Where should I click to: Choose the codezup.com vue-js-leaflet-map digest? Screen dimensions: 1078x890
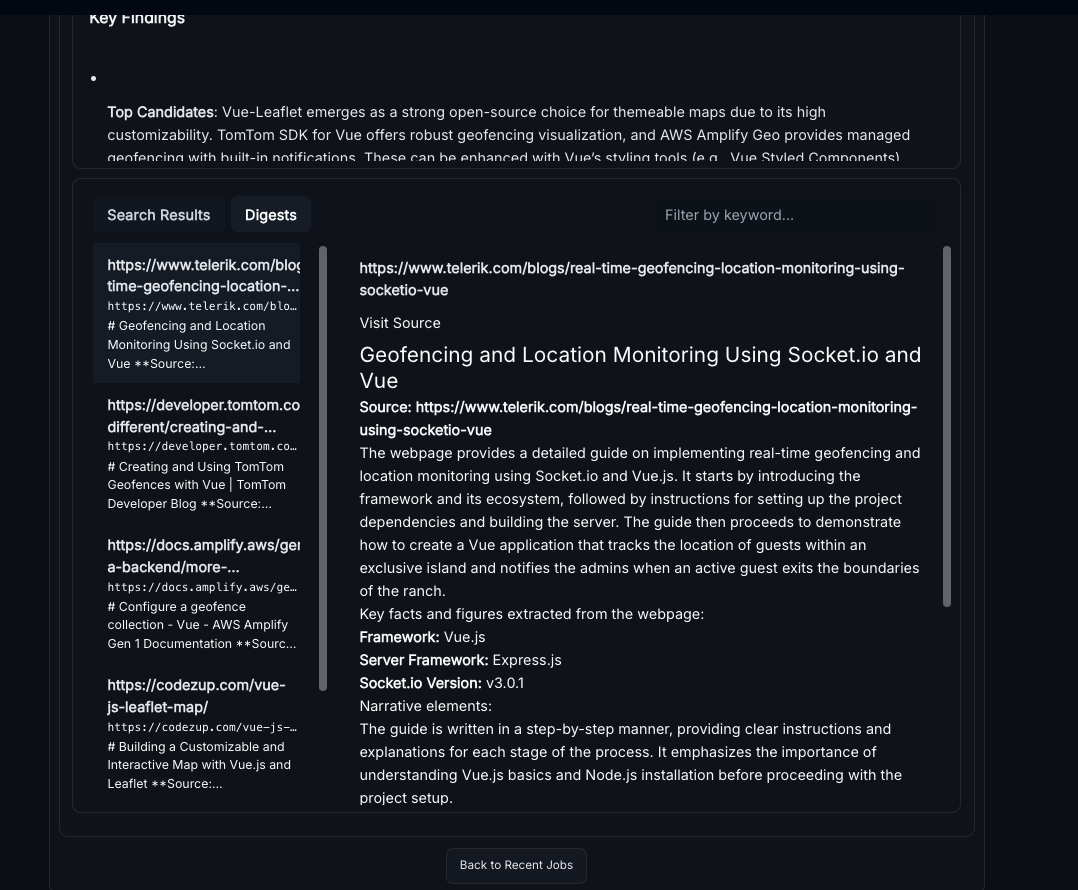[x=197, y=696]
